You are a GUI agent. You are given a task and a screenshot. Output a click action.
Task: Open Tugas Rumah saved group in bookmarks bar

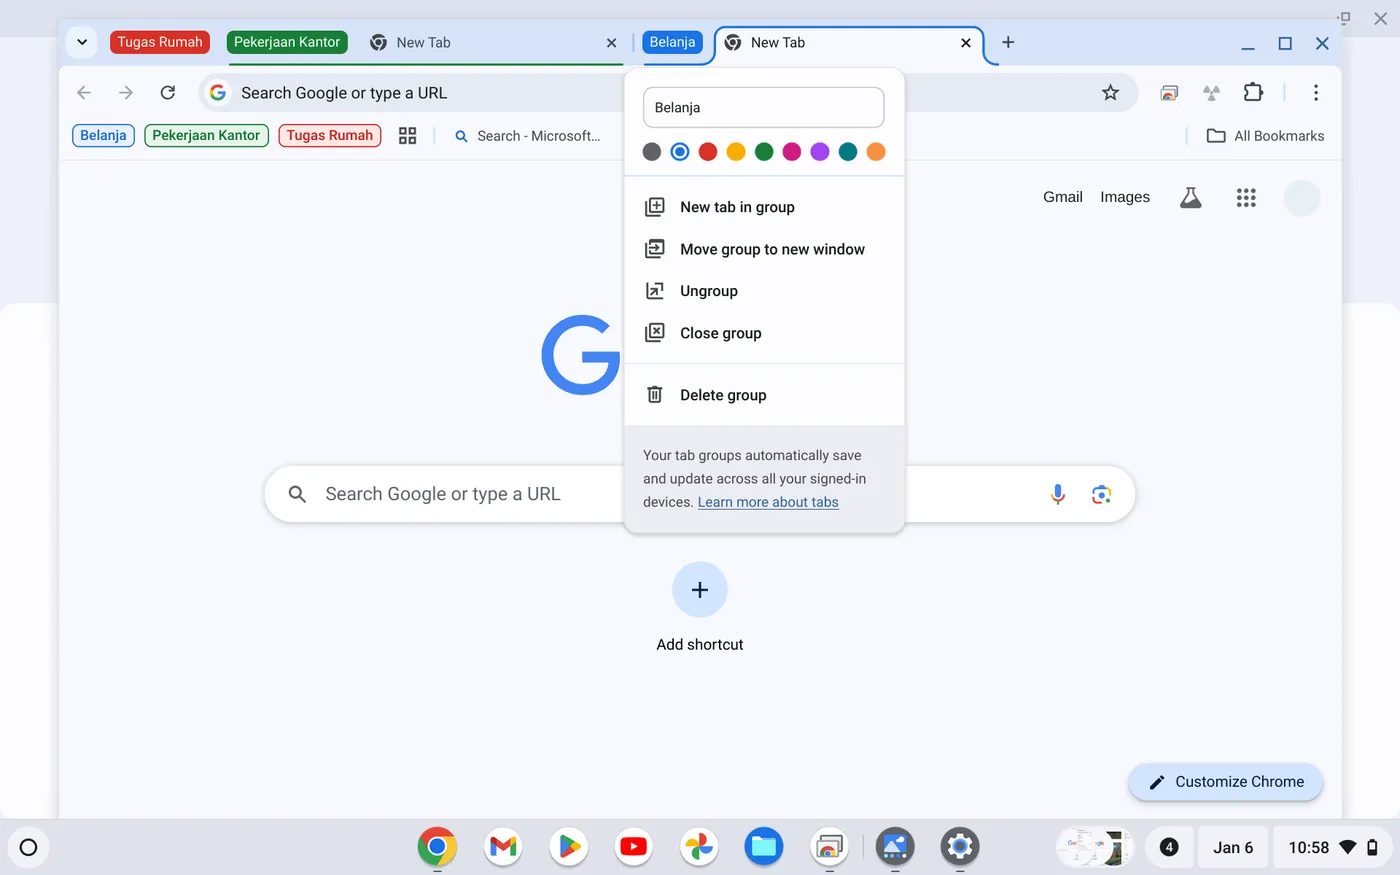[330, 136]
